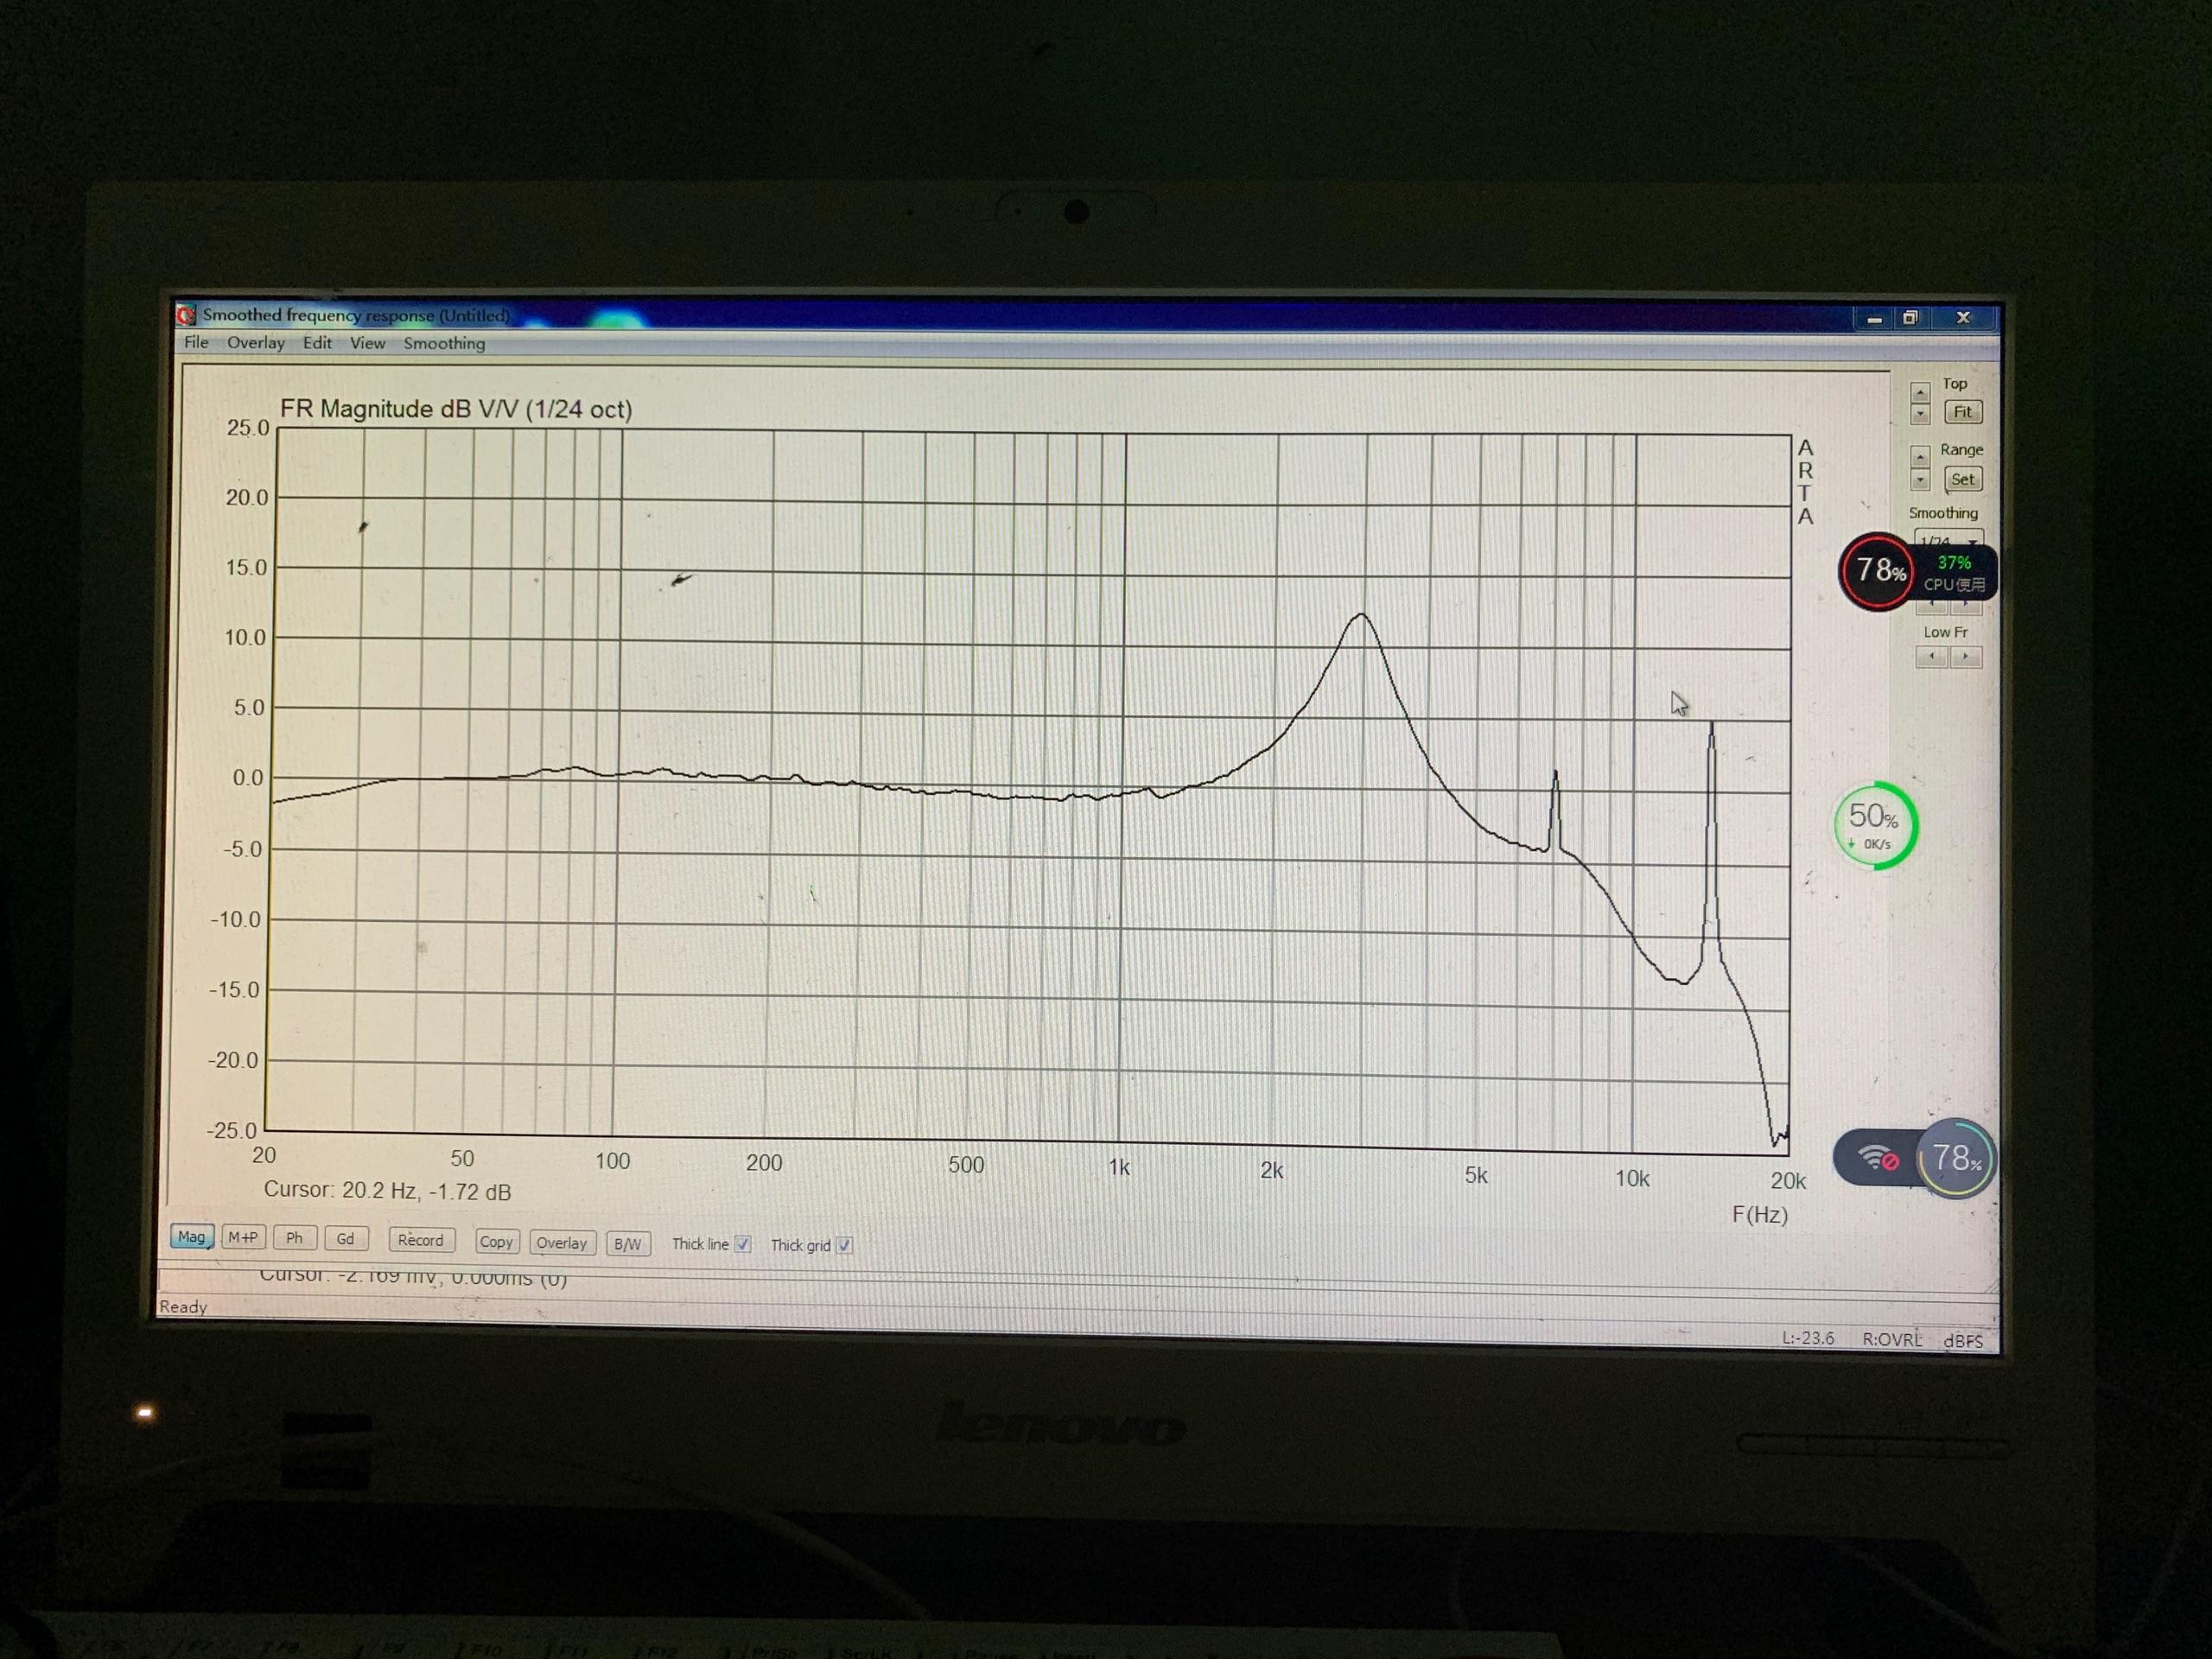Shift Low Fr right arrow
This screenshot has height=1659, width=2212.
coord(1966,657)
